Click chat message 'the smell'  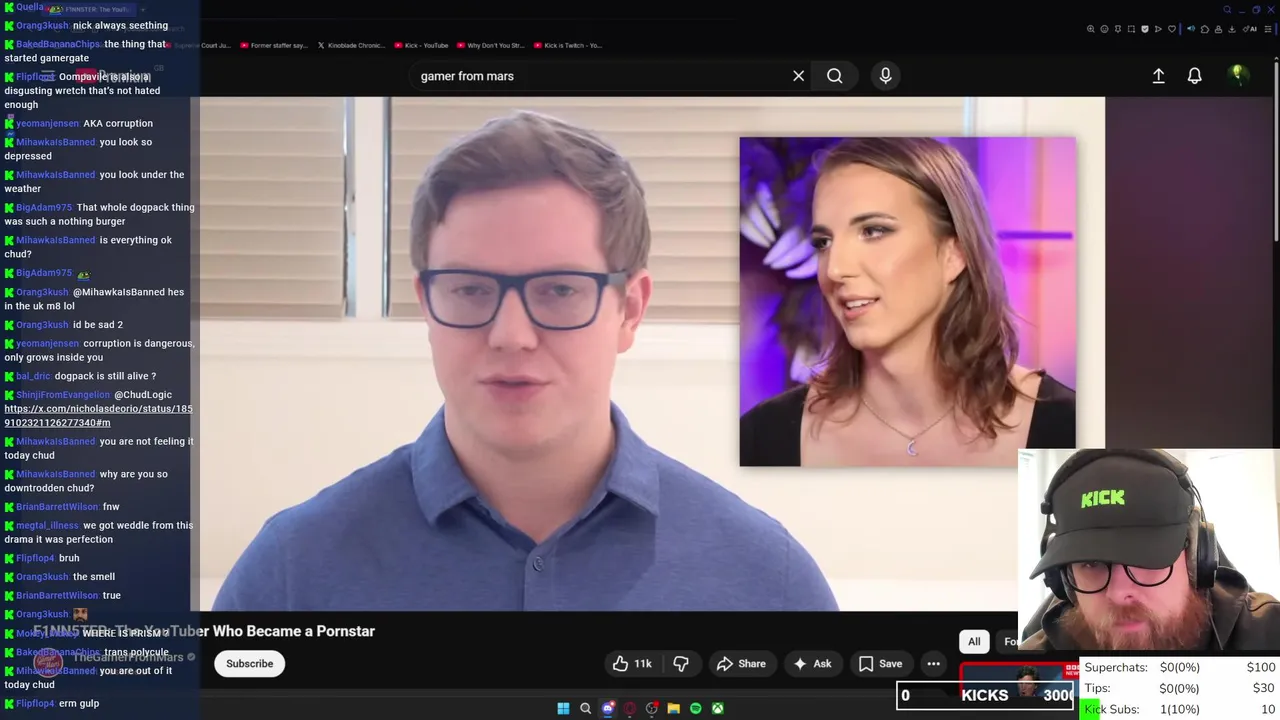[x=94, y=576]
